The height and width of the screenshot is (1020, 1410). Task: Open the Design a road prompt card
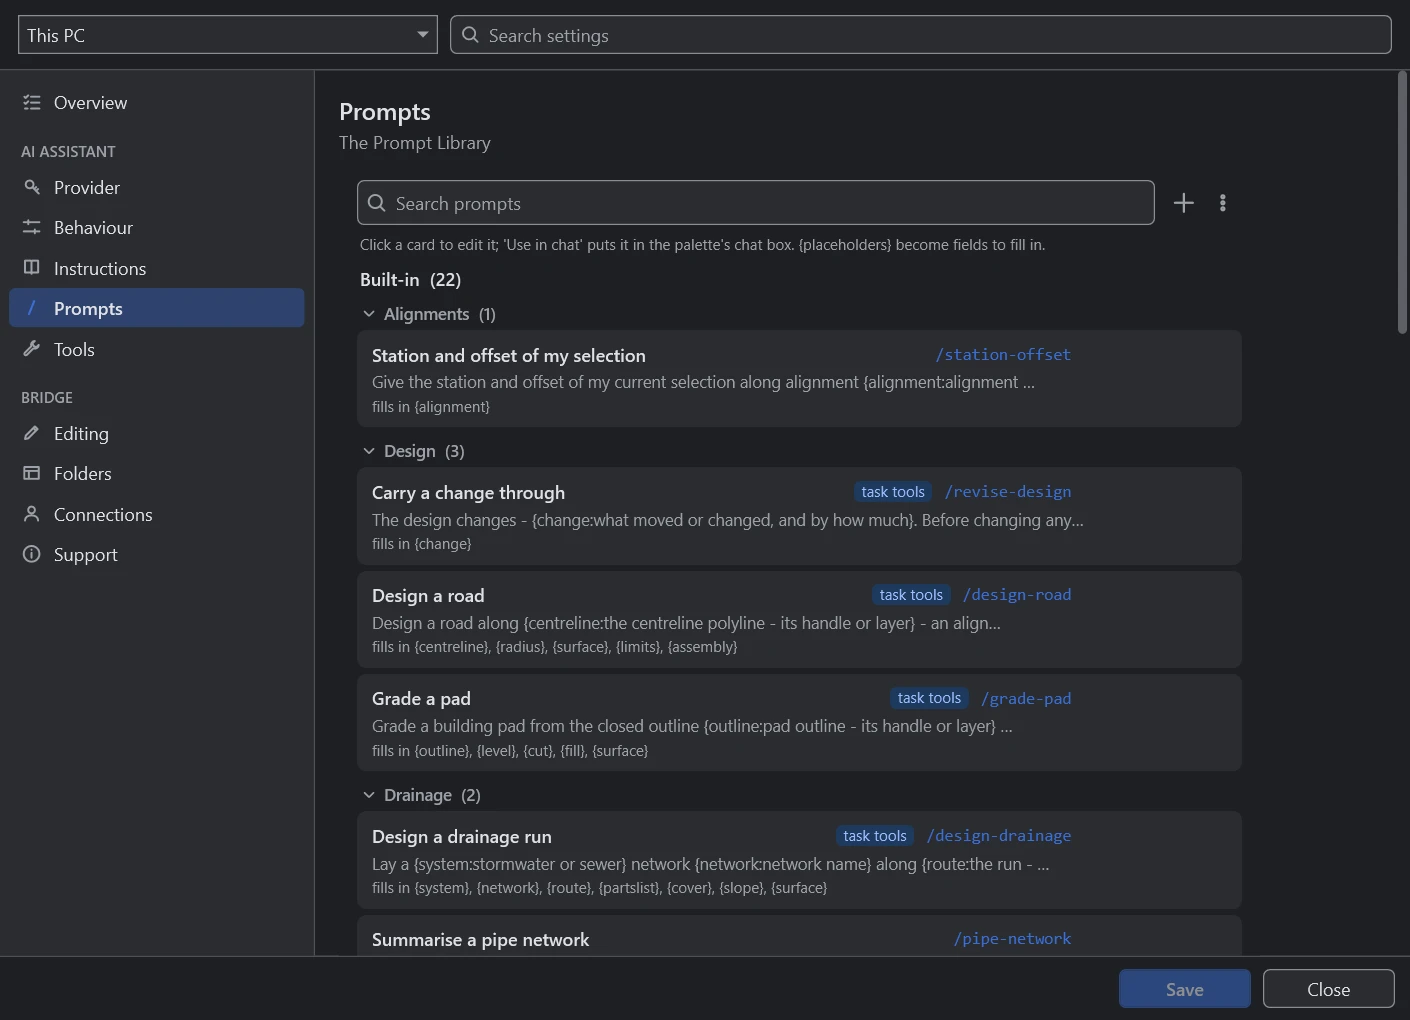click(x=799, y=620)
